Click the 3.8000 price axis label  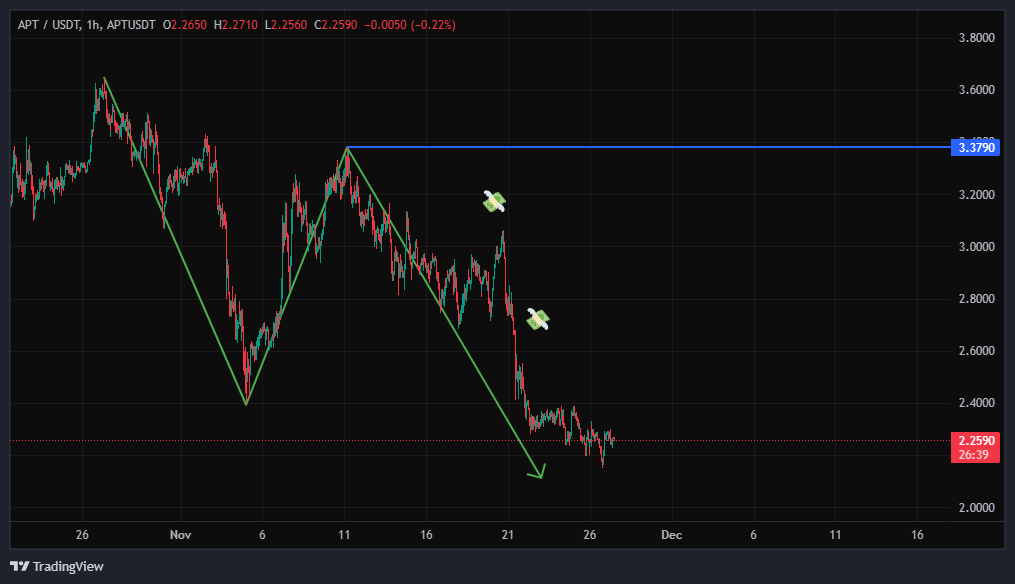975,38
